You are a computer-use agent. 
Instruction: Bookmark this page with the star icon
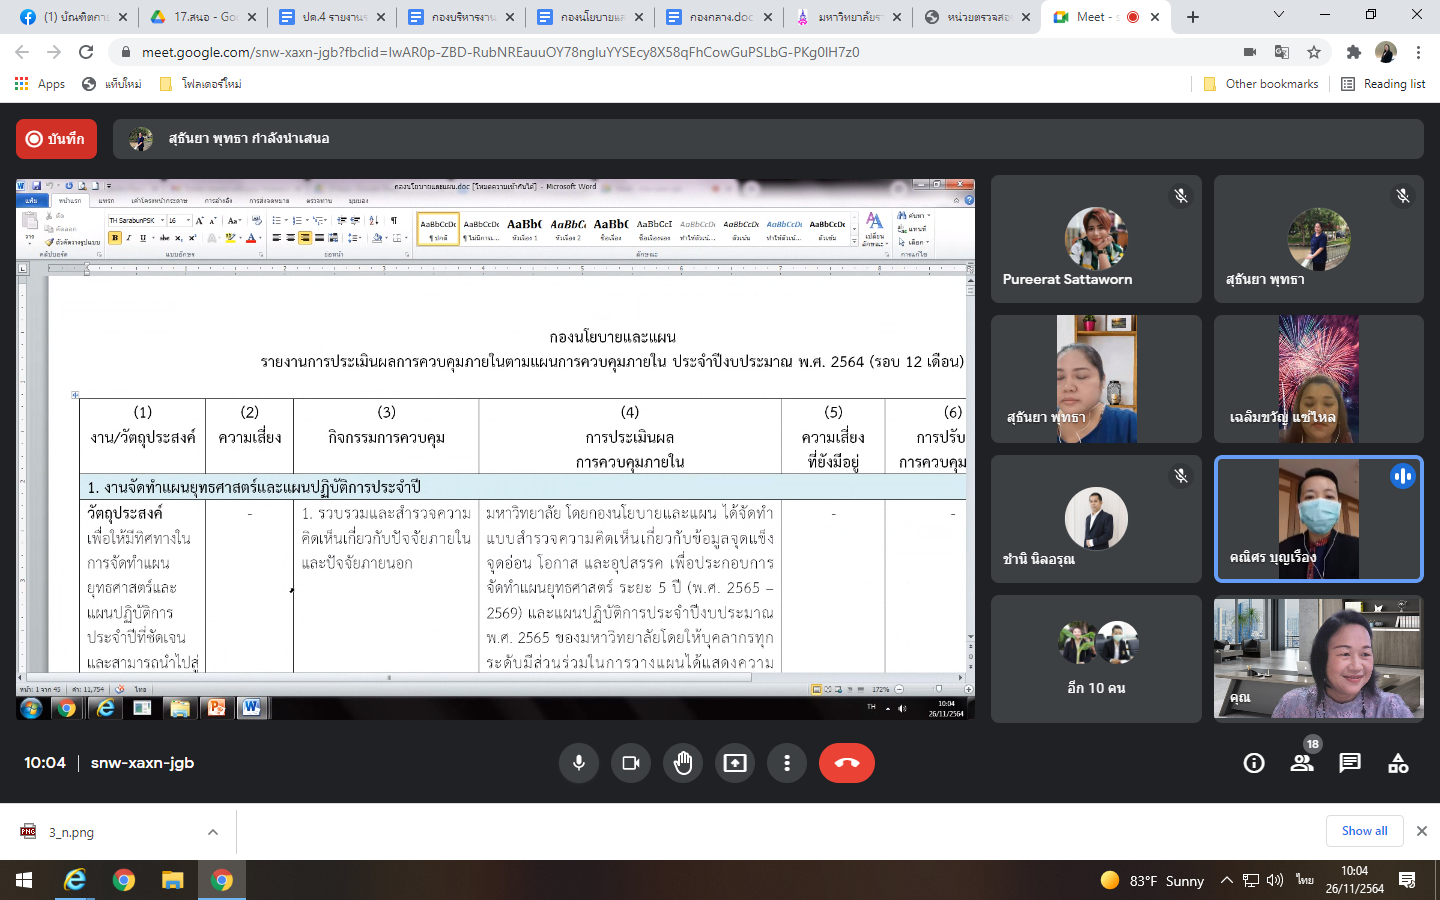click(1314, 52)
